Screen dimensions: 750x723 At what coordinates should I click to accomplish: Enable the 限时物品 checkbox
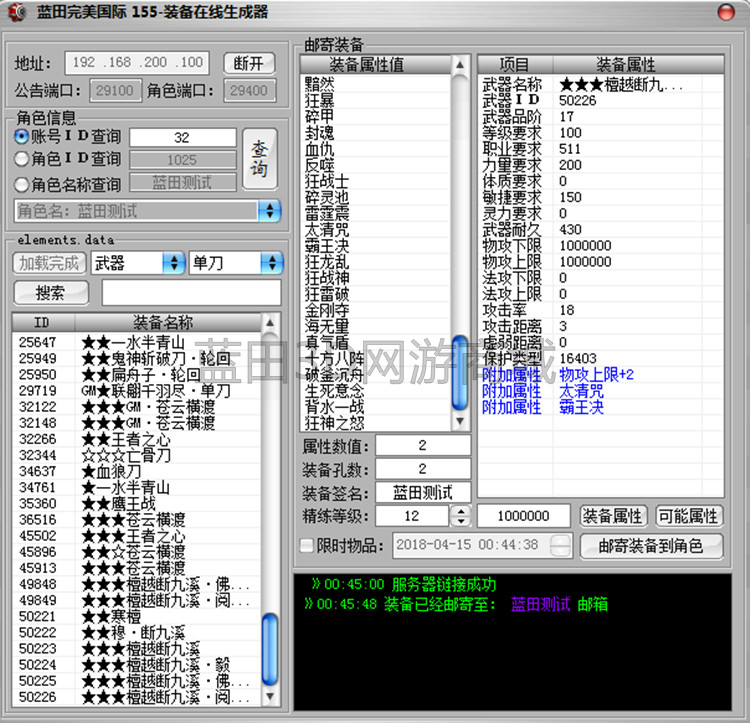[307, 545]
